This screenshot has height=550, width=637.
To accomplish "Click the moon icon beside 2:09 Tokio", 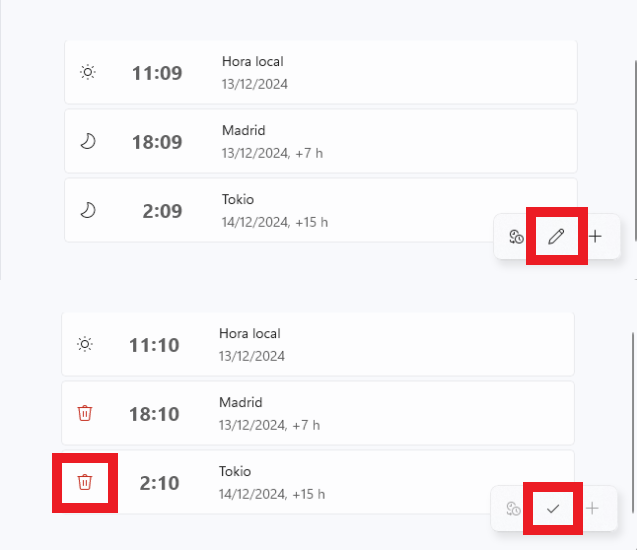I will pyautogui.click(x=88, y=210).
